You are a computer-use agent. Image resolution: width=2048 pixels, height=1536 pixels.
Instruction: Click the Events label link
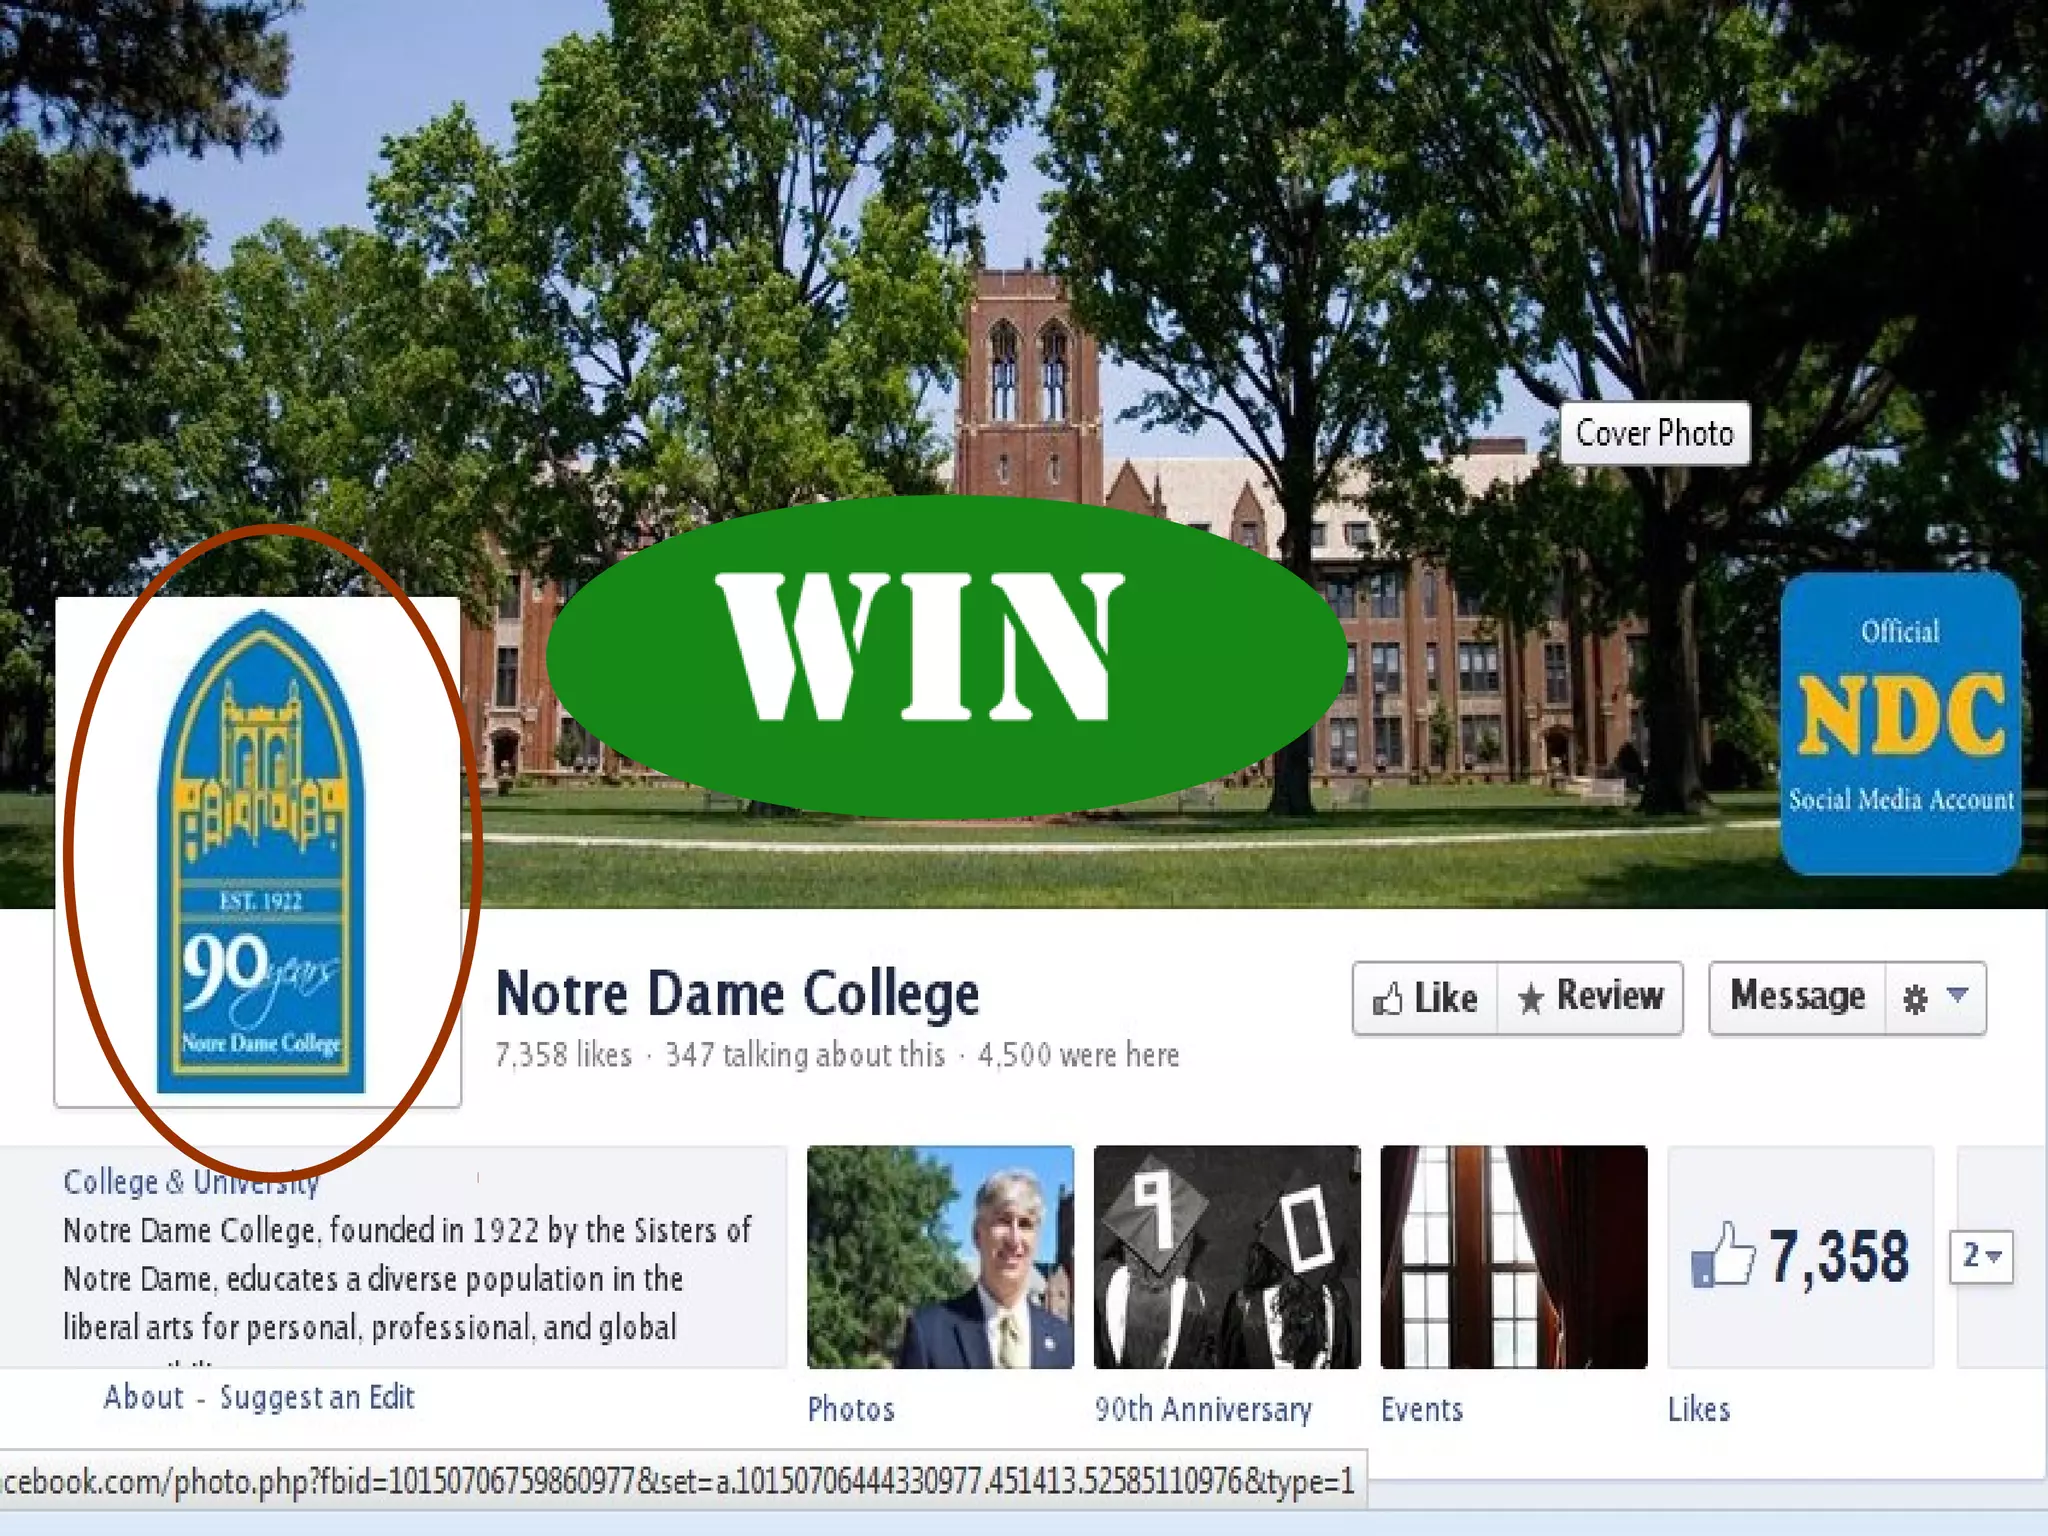click(1422, 1409)
